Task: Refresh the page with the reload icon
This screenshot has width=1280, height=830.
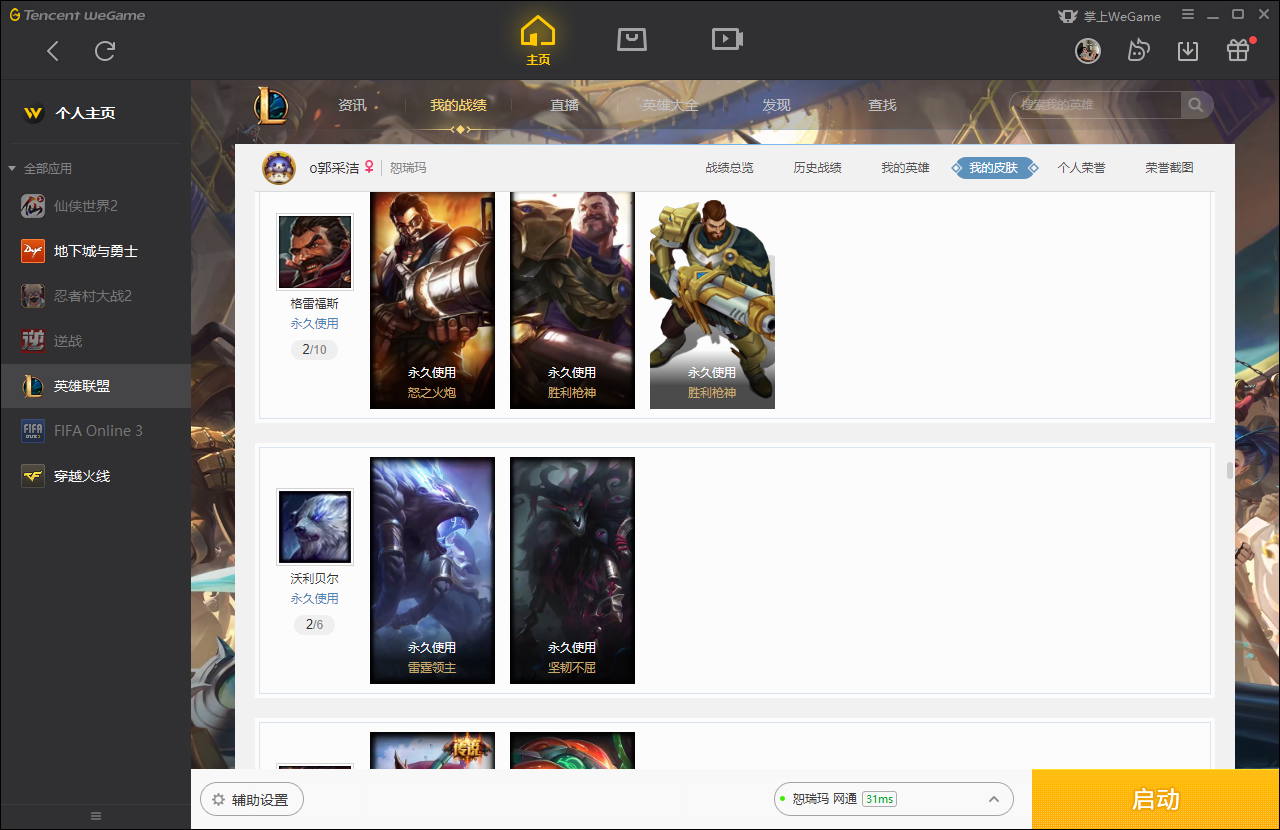Action: coord(105,51)
